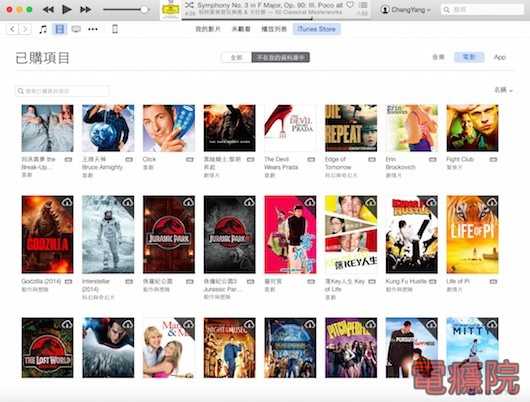The height and width of the screenshot is (402, 530).
Task: Adjust the volume slider knob
Action: [x=144, y=9]
